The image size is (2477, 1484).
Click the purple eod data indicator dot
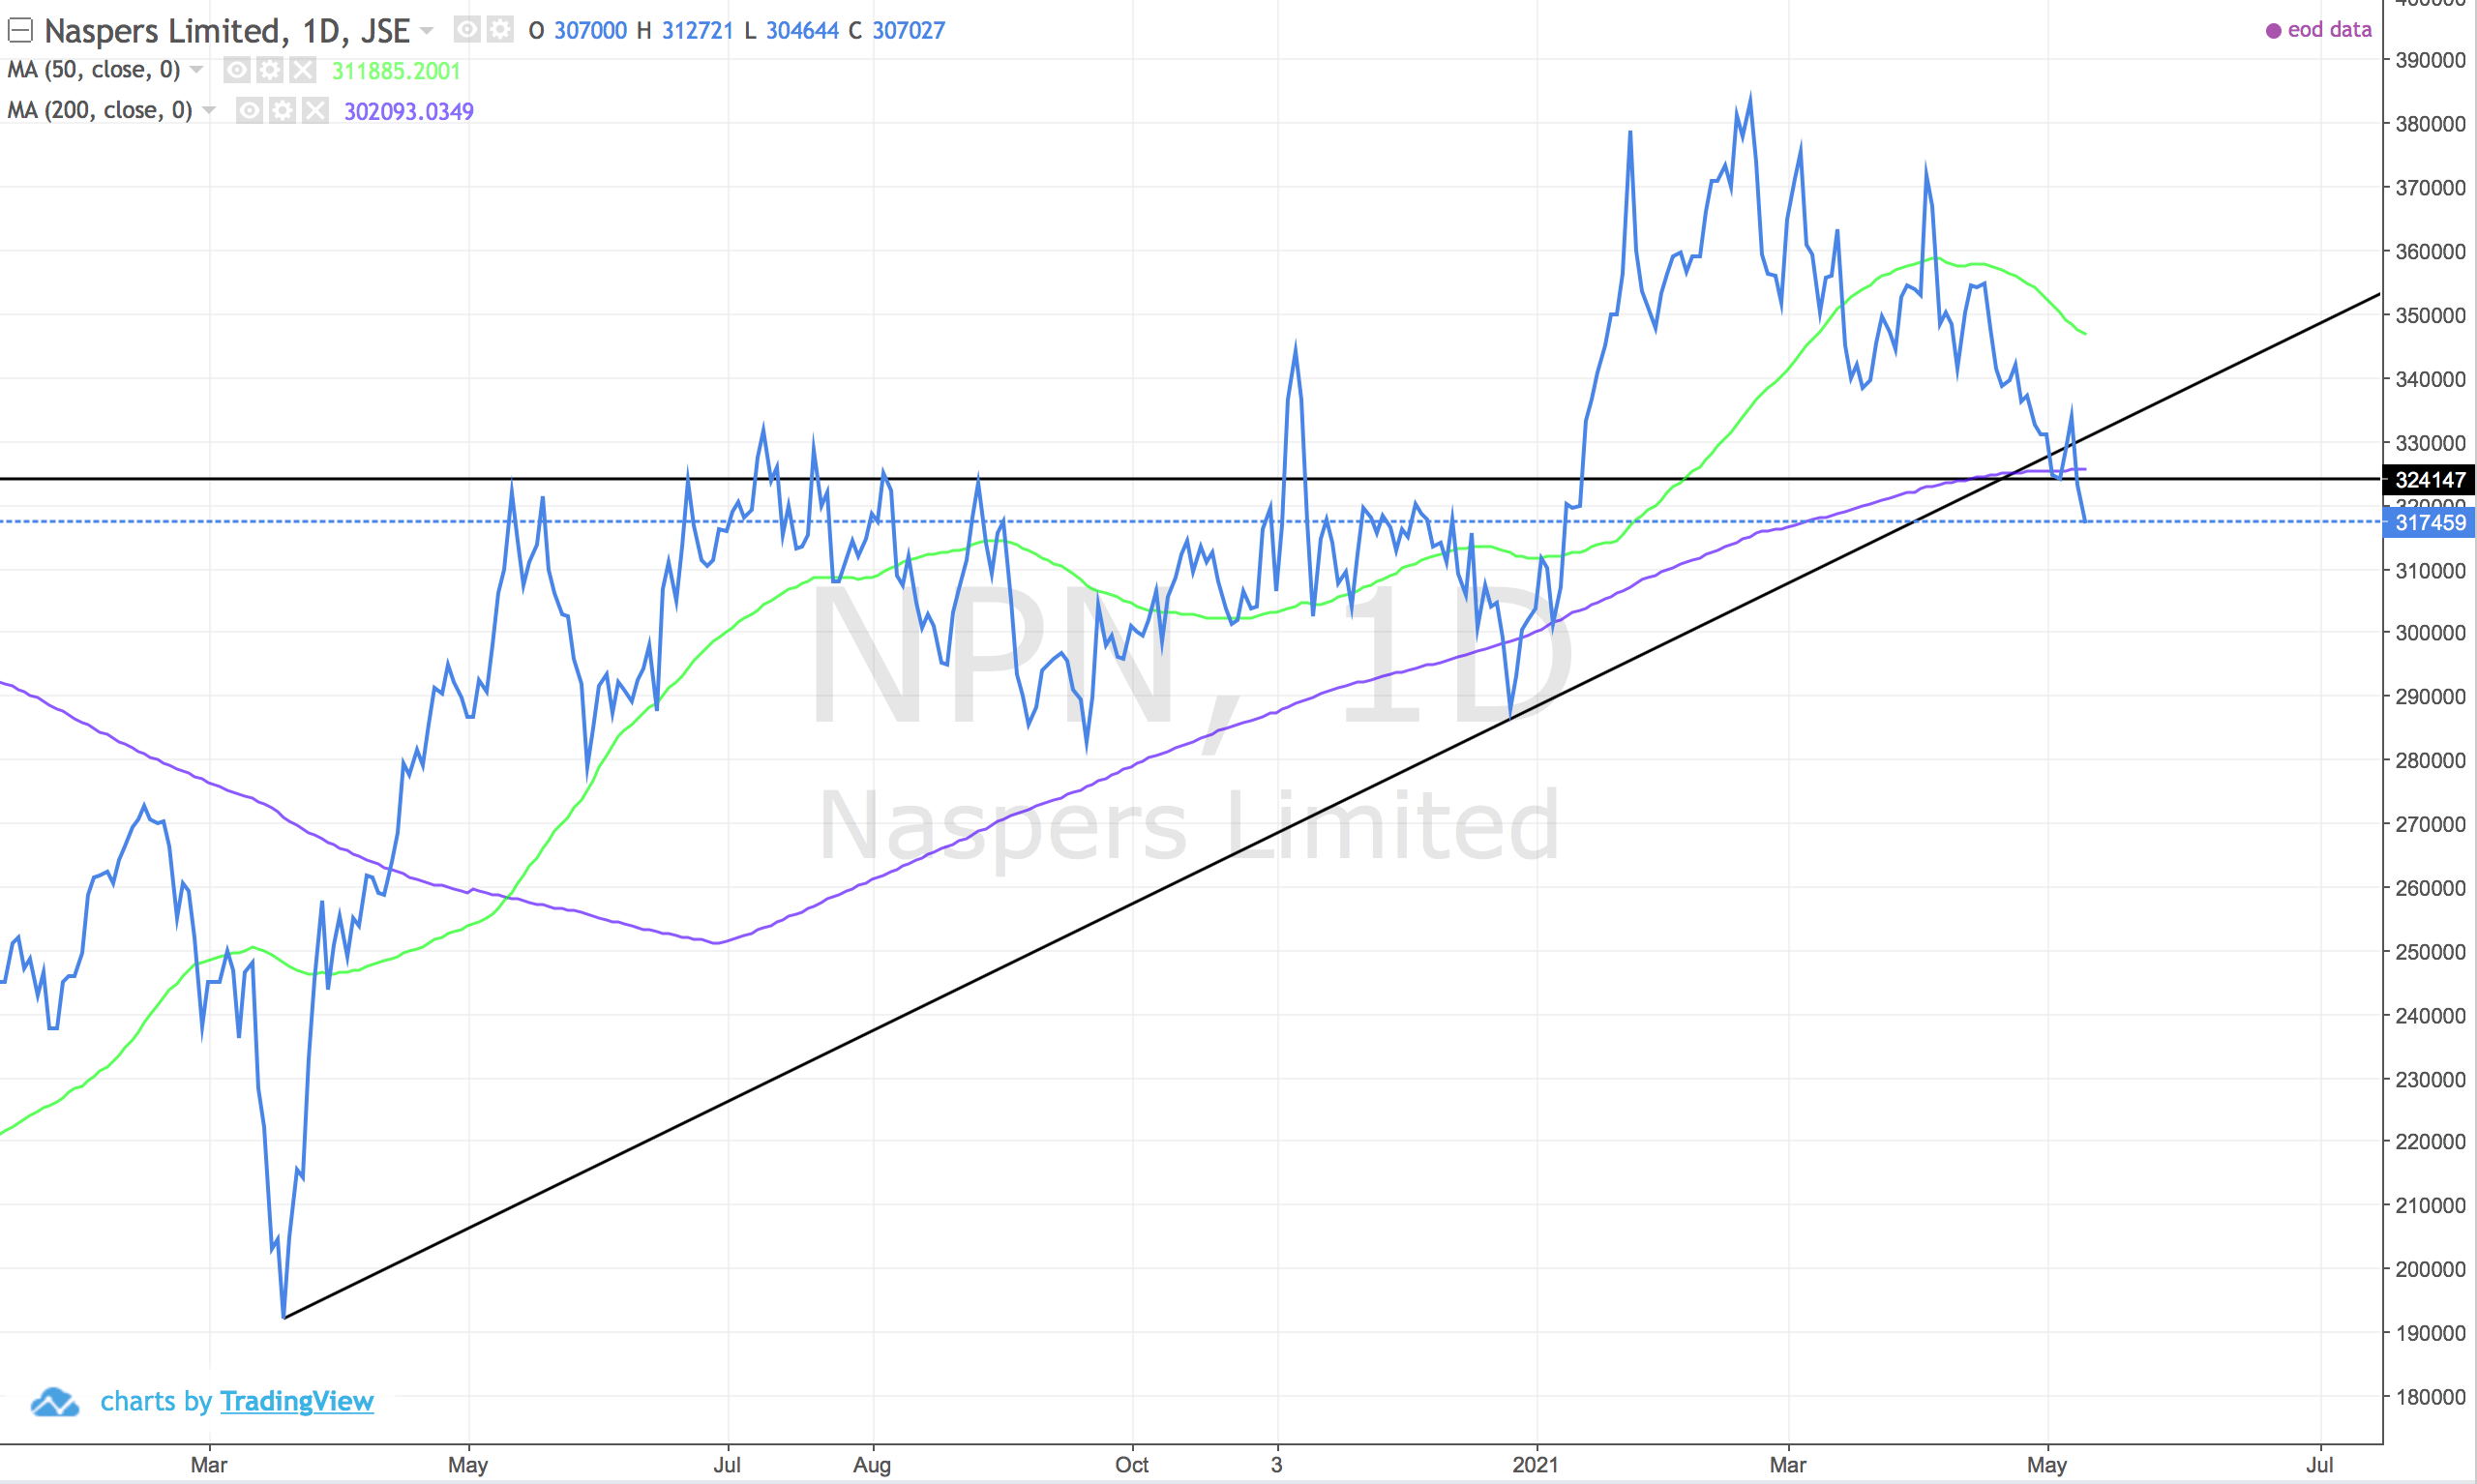2273,31
